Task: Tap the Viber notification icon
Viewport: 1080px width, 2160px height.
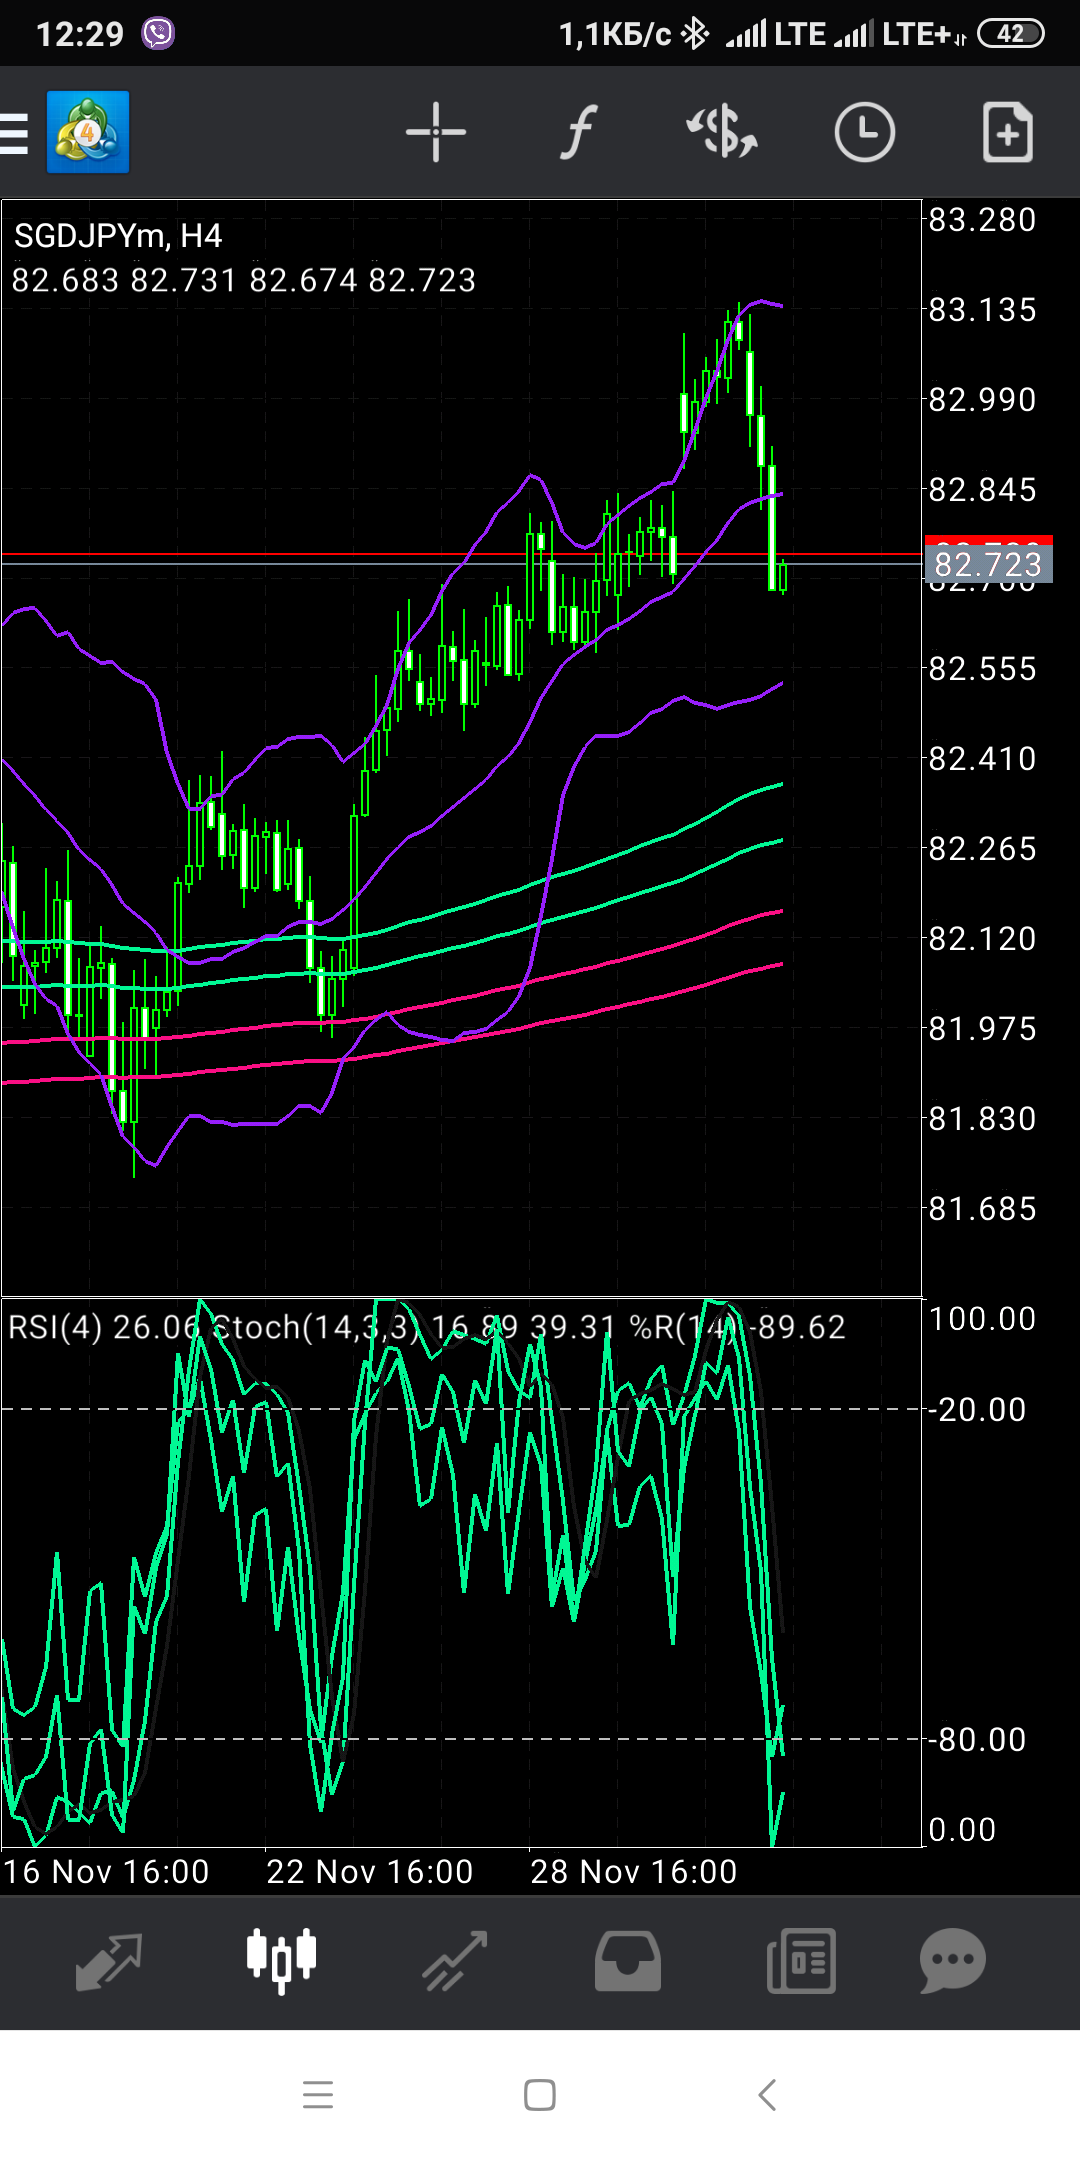Action: pos(158,33)
